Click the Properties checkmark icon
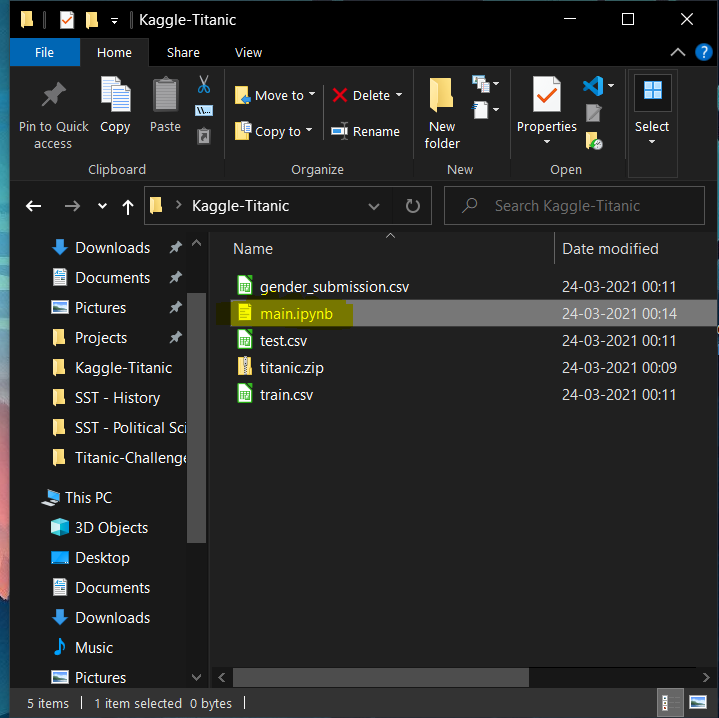The image size is (719, 718). 547,94
